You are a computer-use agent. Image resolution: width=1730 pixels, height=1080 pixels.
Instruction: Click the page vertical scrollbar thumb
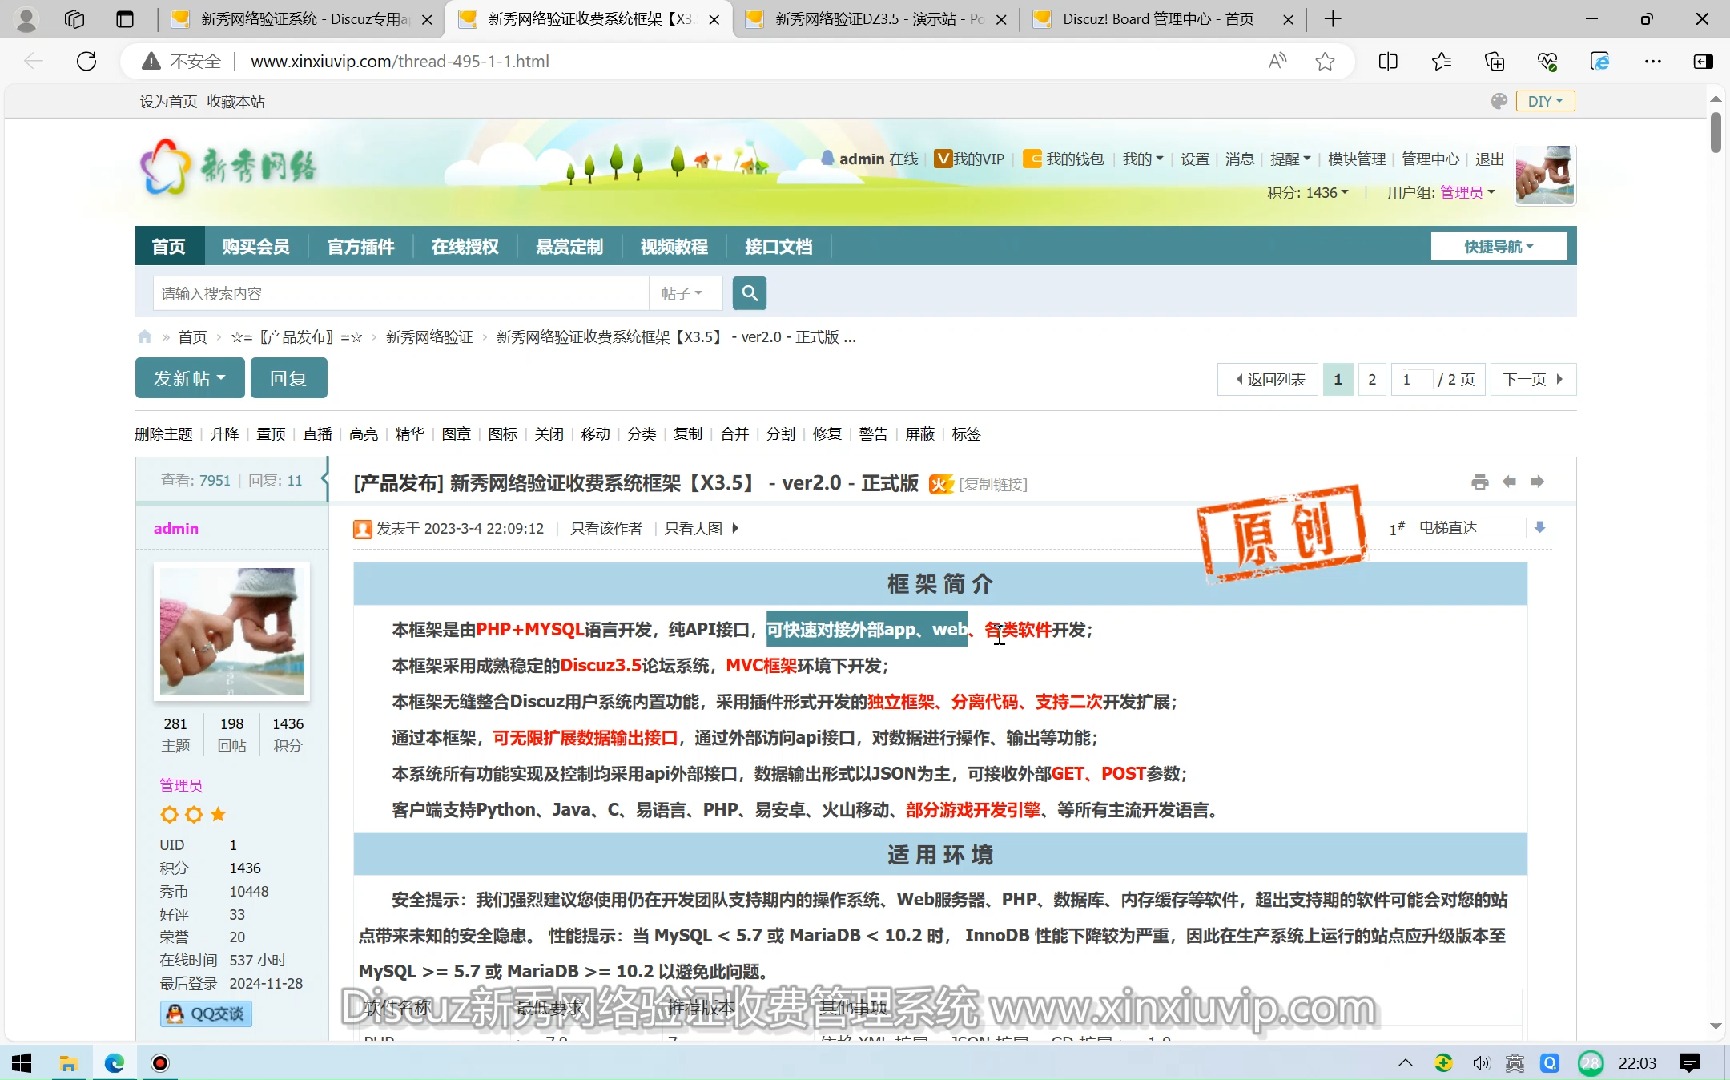click(1716, 131)
